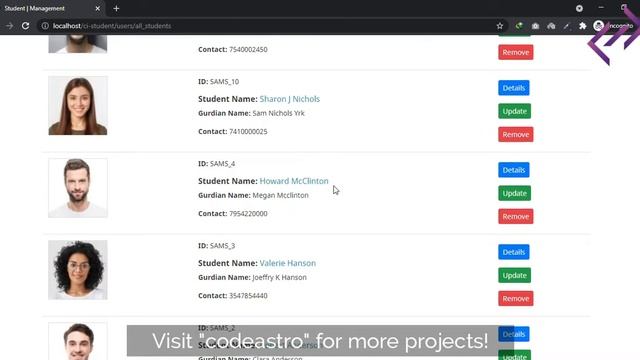Select contact number 7410000025
The width and height of the screenshot is (640, 360).
[248, 131]
